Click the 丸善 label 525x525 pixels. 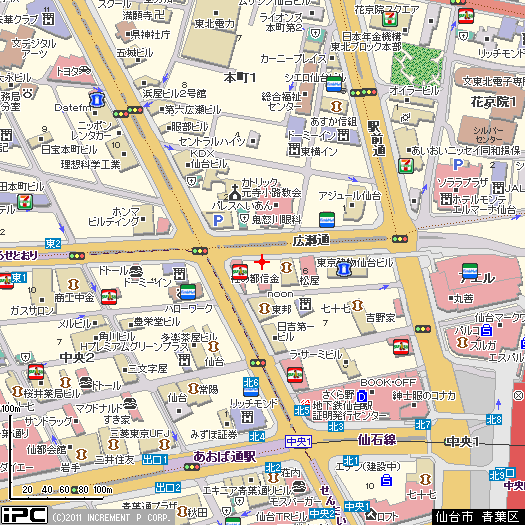[x=463, y=298]
